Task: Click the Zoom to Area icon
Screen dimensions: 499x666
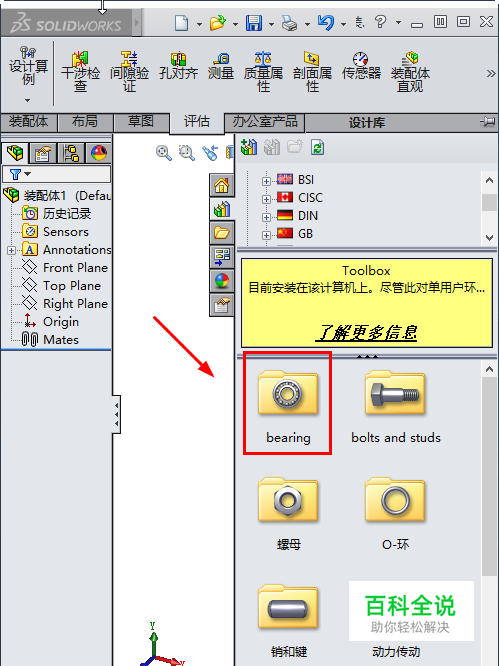Action: point(186,152)
